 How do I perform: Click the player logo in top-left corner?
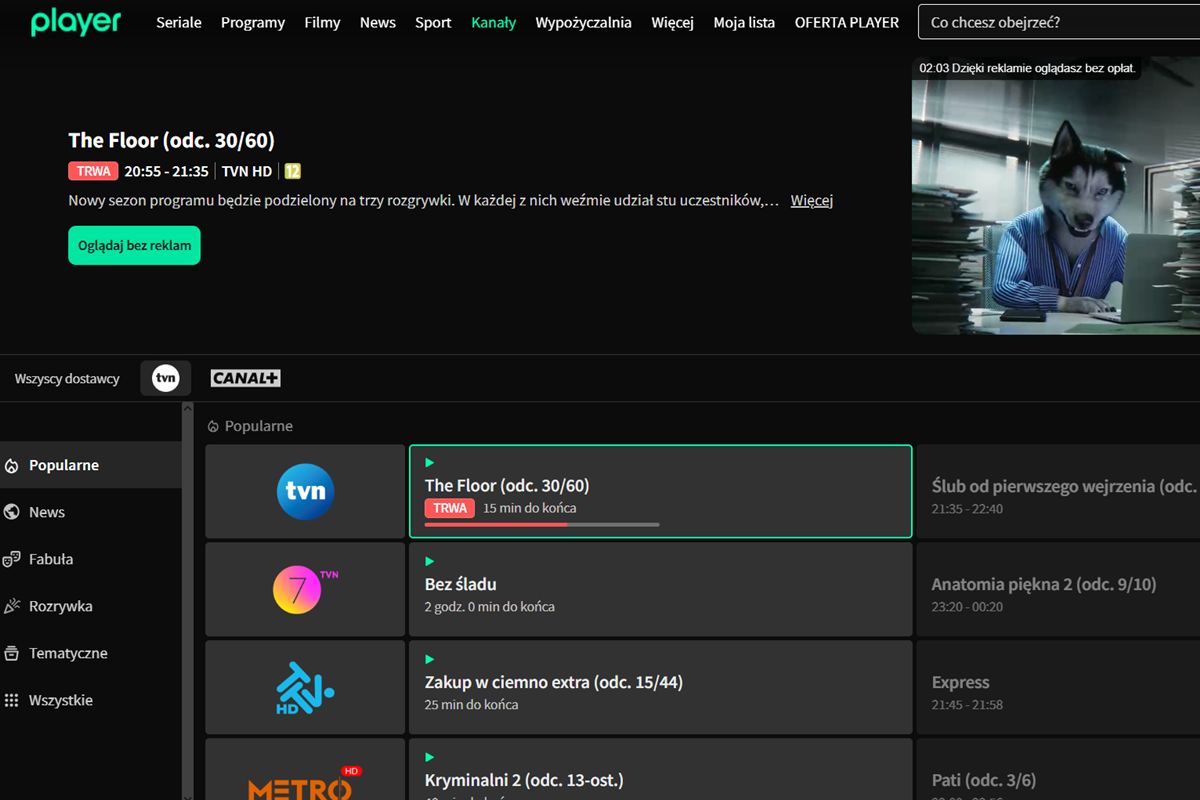tap(75, 21)
